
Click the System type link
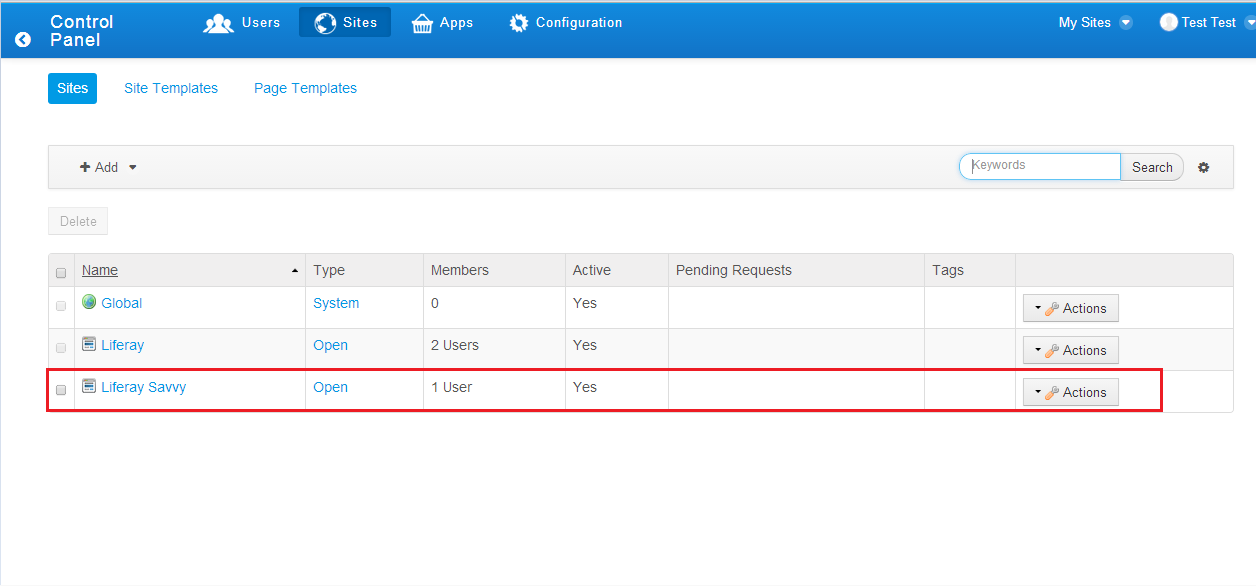point(336,303)
